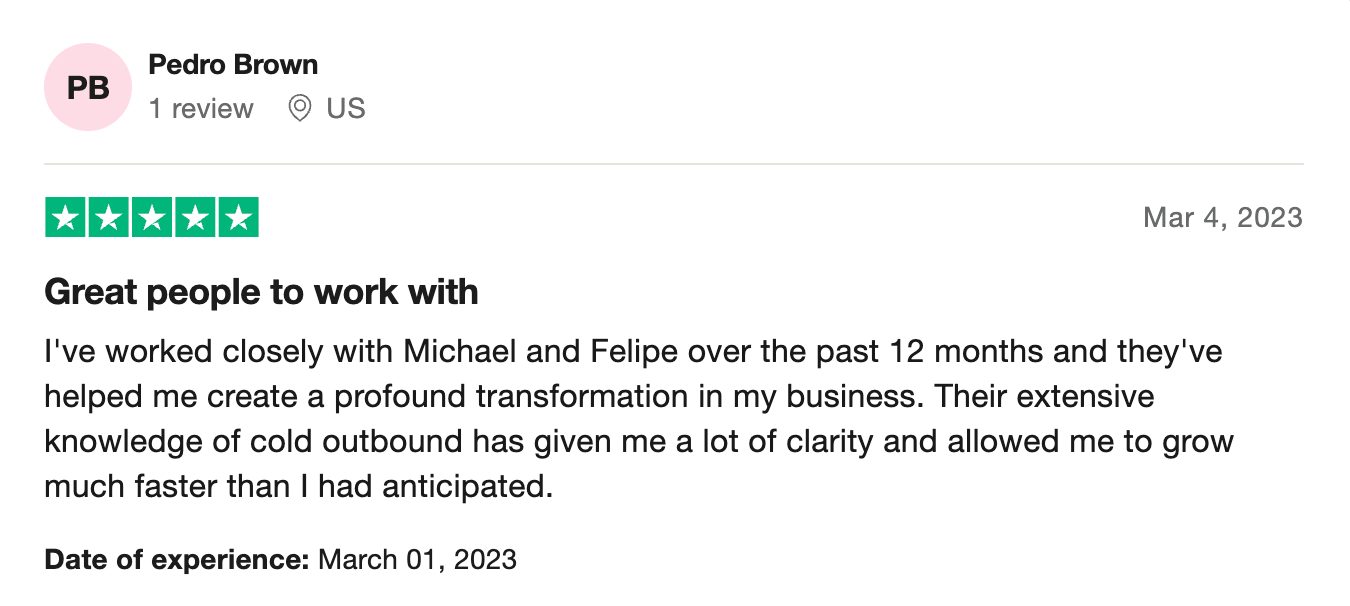This screenshot has height=606, width=1350.
Task: Click the first green star in the rating
Action: coord(66,218)
